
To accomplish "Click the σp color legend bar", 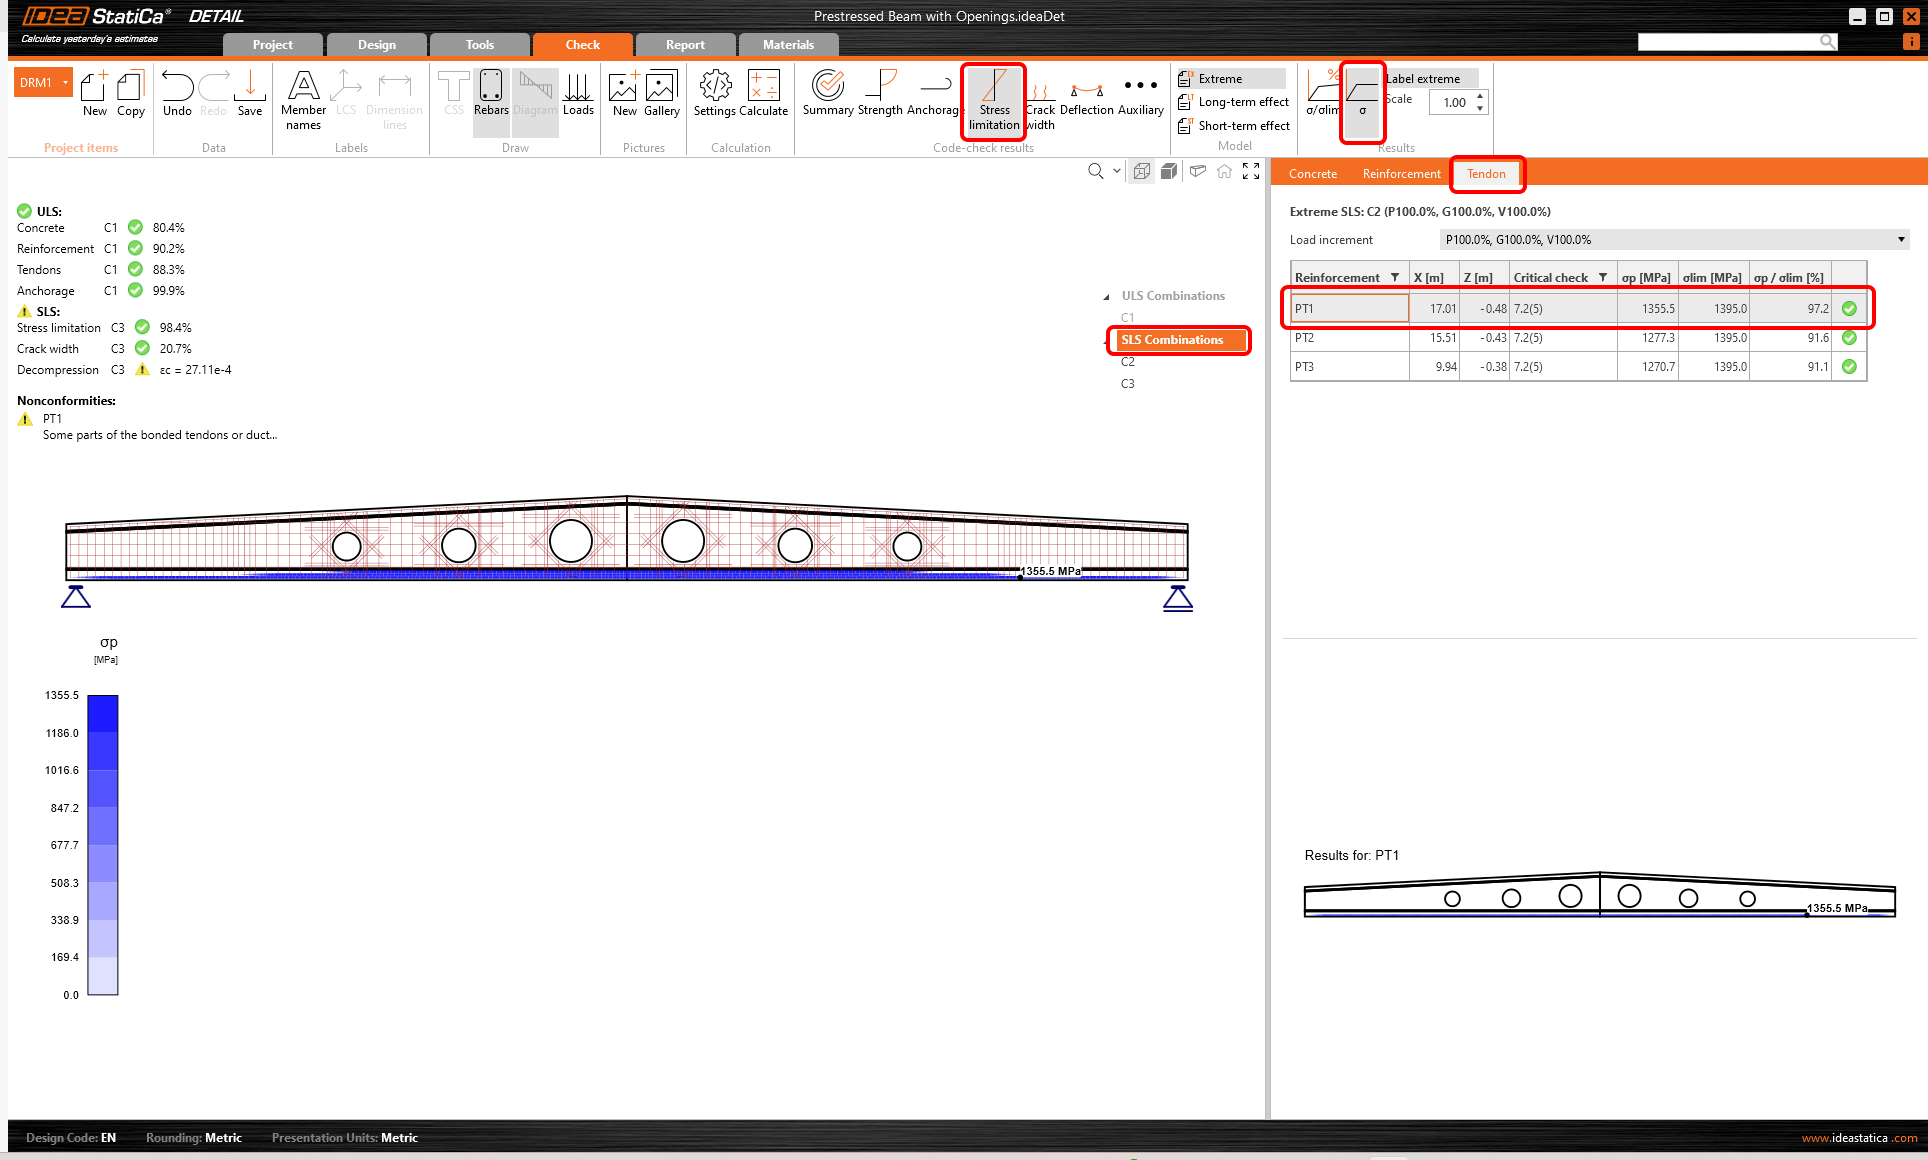I will (x=103, y=845).
